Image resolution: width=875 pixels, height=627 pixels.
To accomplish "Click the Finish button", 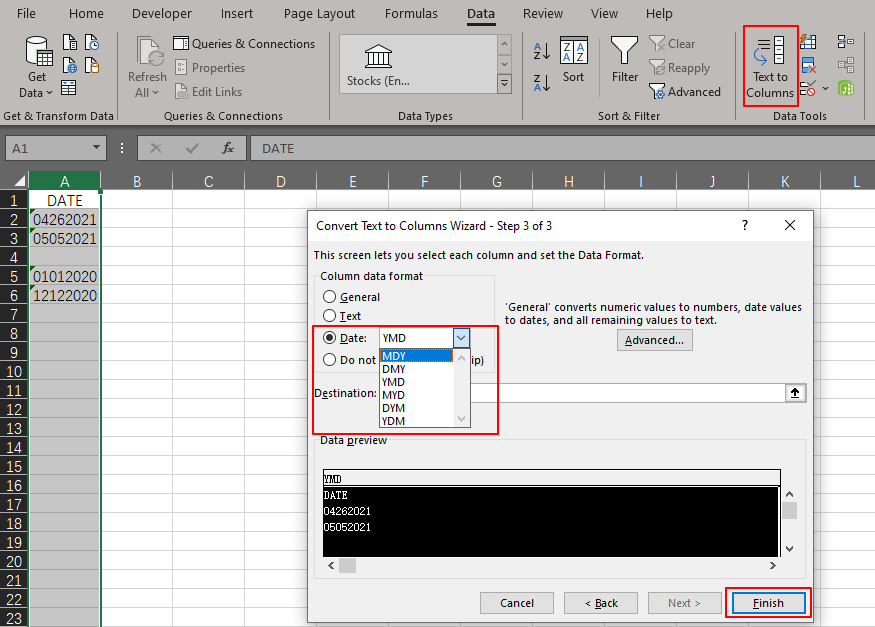I will [767, 602].
